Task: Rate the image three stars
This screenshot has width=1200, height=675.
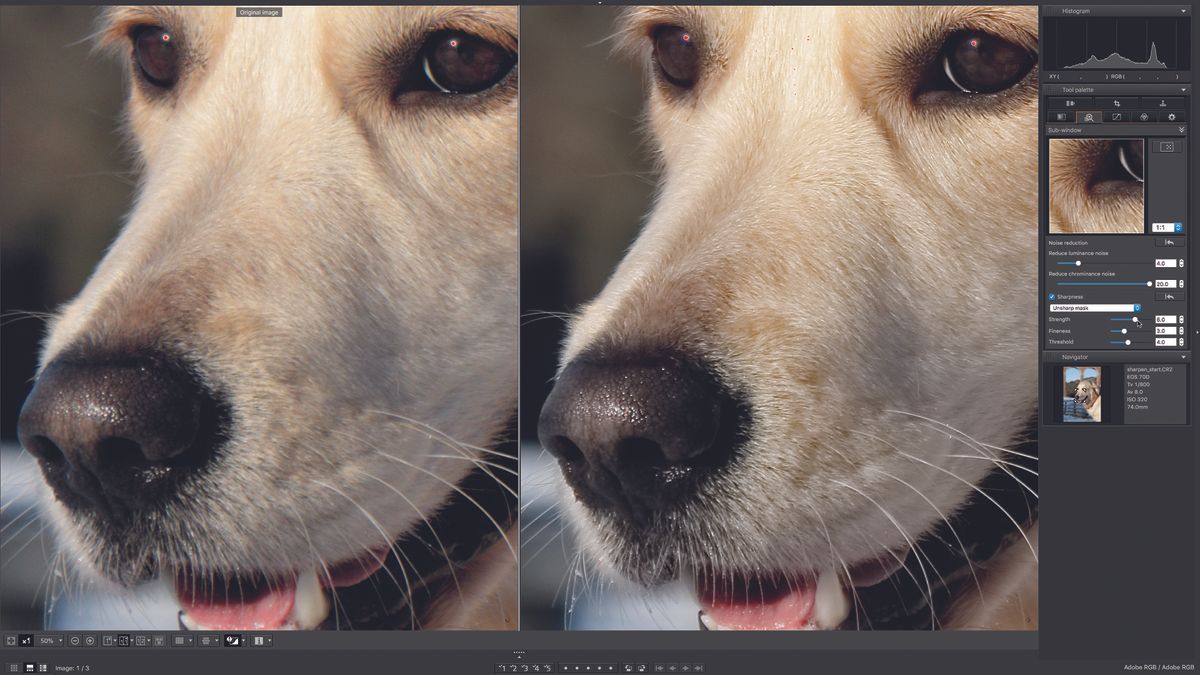Action: pos(525,668)
